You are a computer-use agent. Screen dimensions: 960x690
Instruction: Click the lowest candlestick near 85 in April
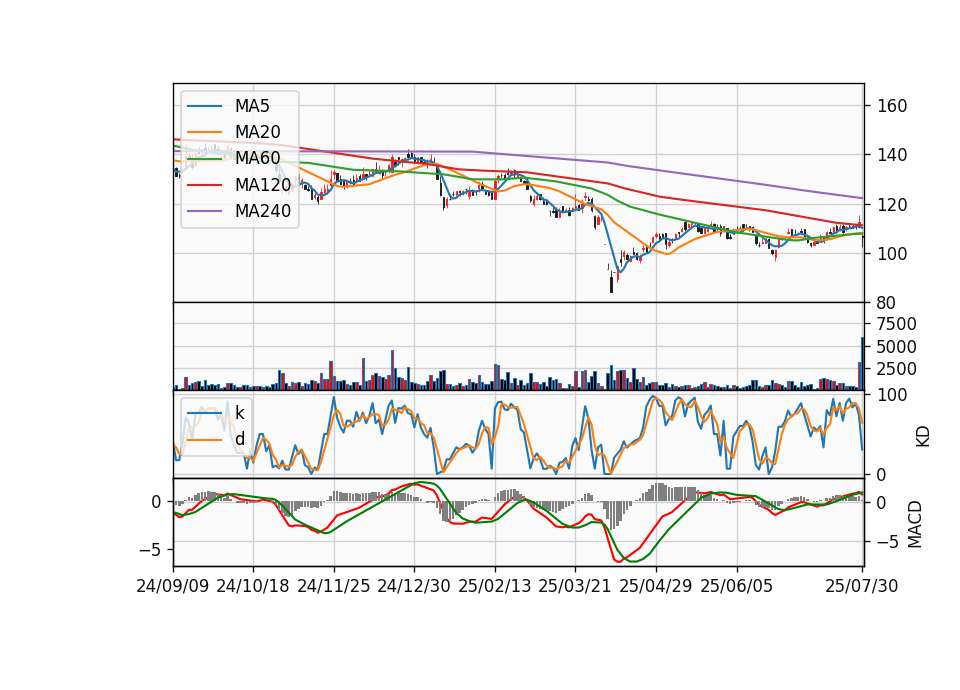click(611, 284)
